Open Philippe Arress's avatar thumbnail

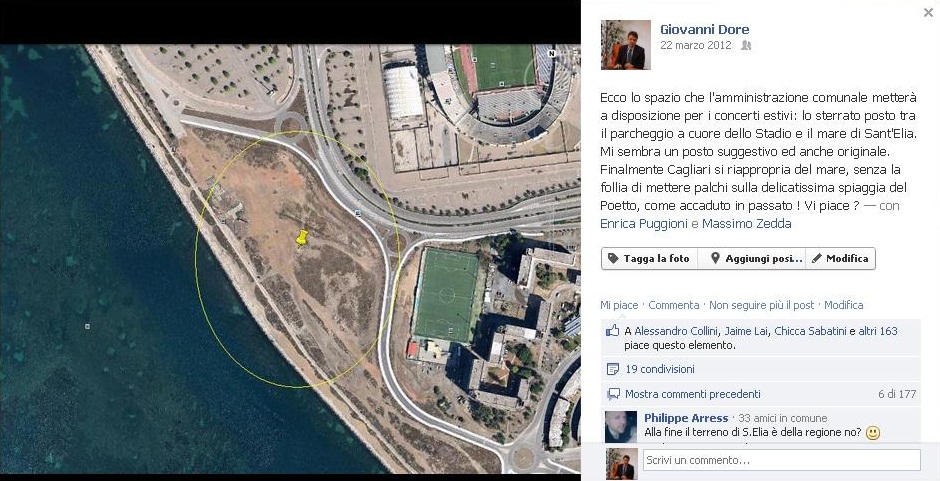tap(621, 426)
